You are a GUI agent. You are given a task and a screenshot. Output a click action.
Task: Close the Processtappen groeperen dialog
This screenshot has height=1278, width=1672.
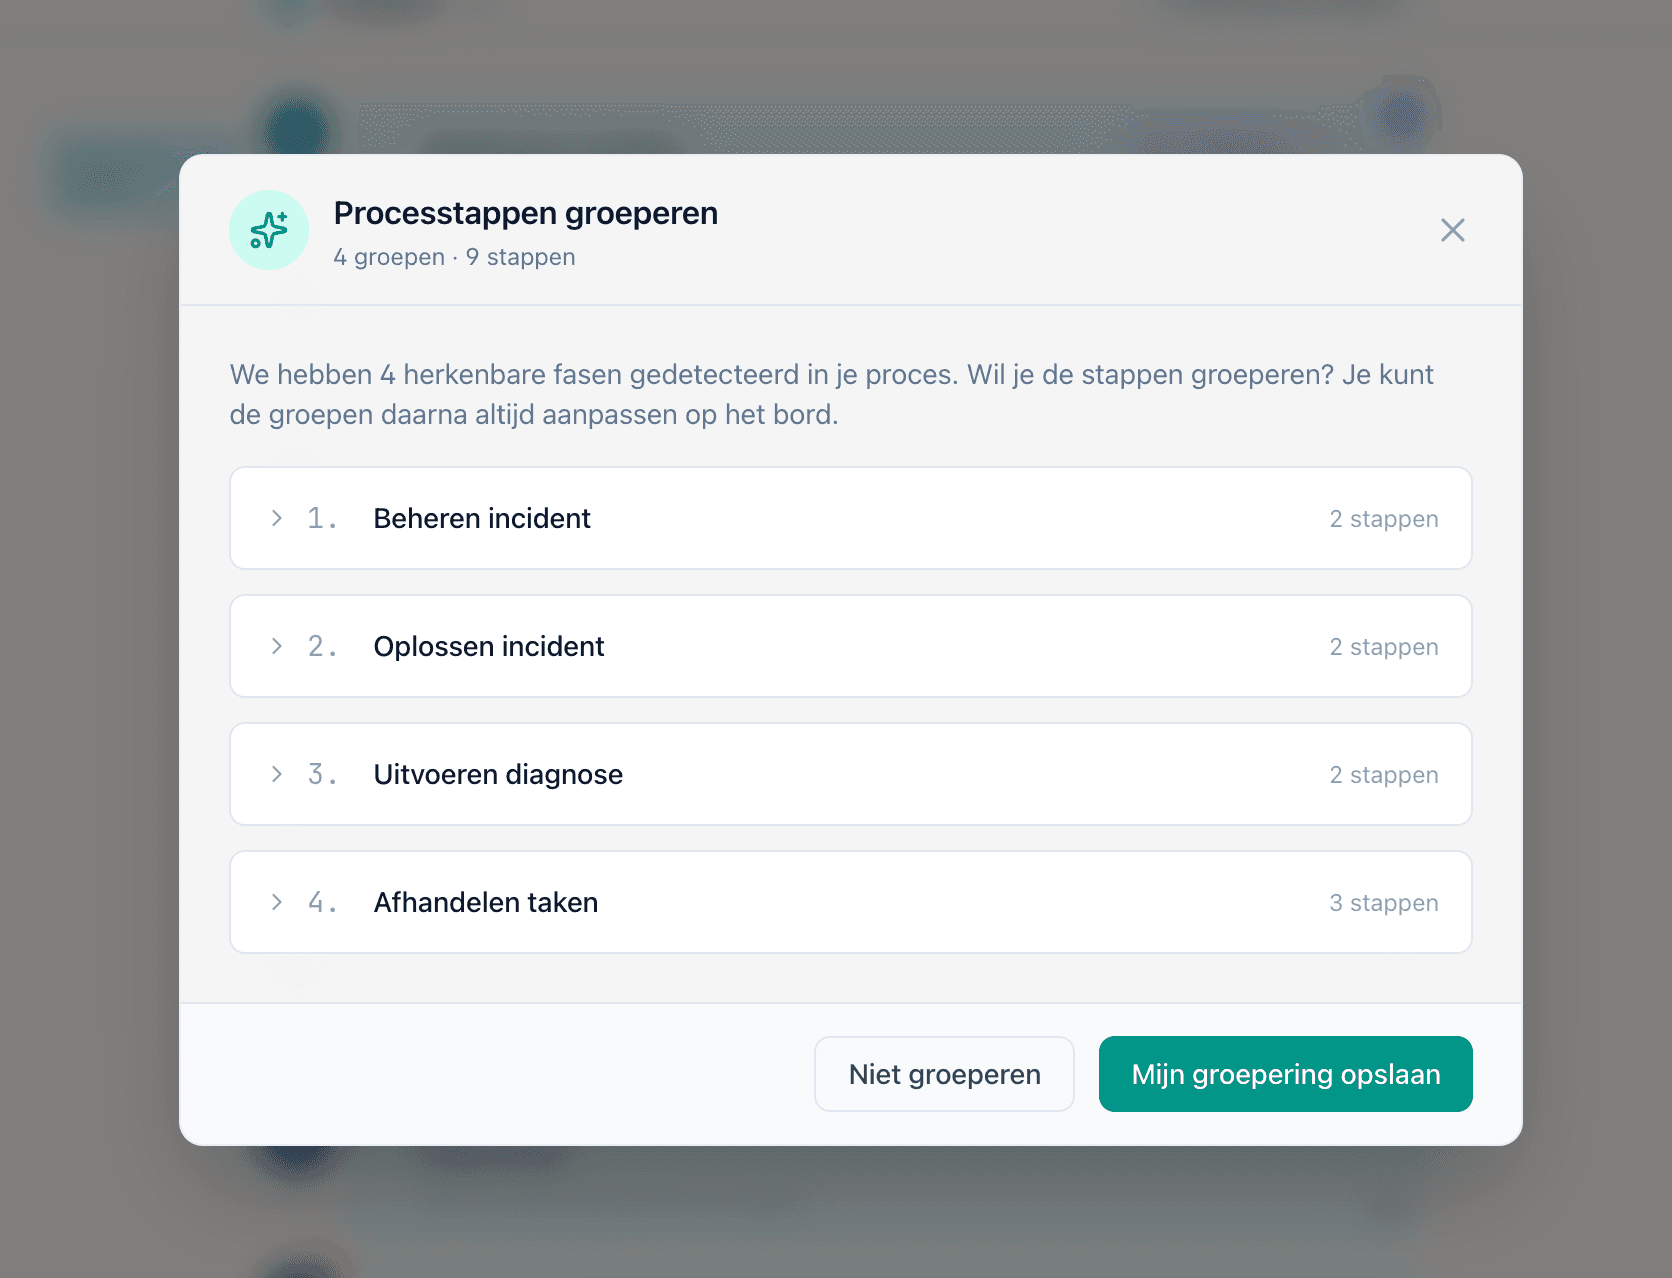(1452, 230)
